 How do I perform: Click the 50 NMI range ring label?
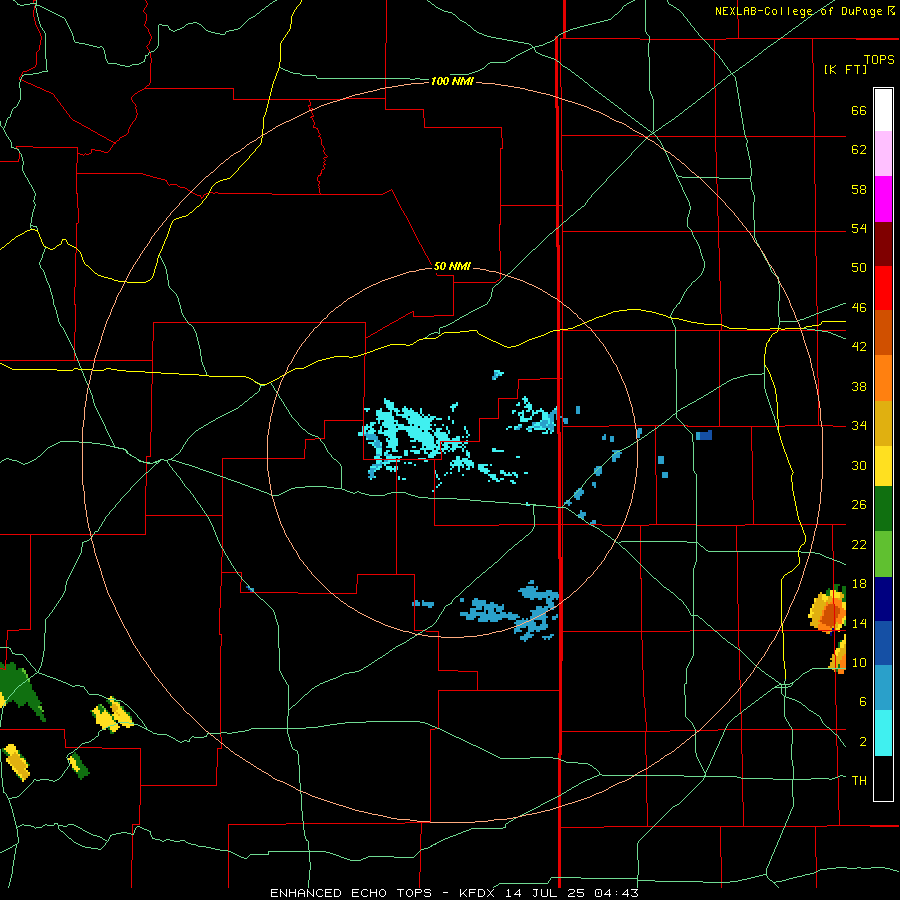tap(452, 266)
